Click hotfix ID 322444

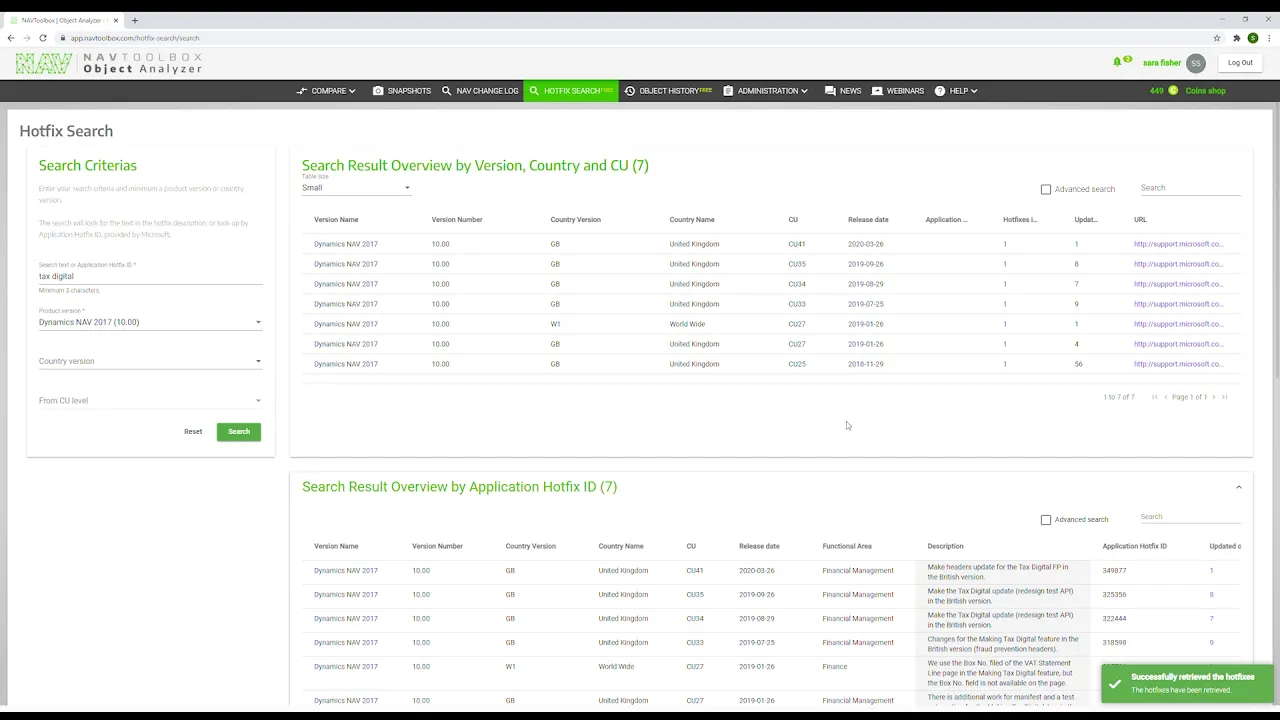tap(1114, 619)
